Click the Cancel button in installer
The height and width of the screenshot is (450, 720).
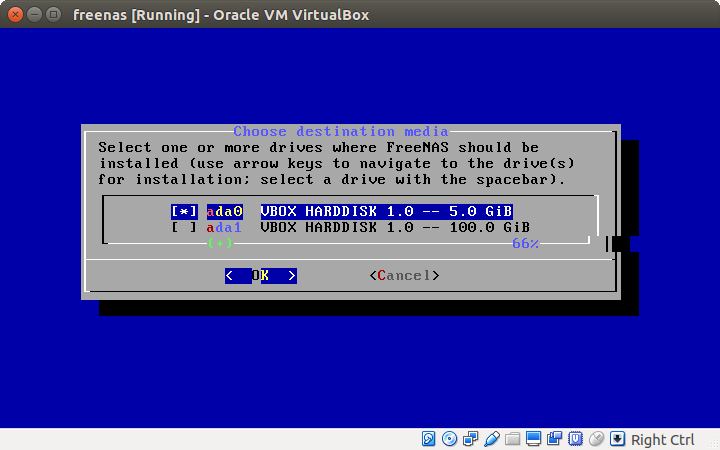(404, 276)
